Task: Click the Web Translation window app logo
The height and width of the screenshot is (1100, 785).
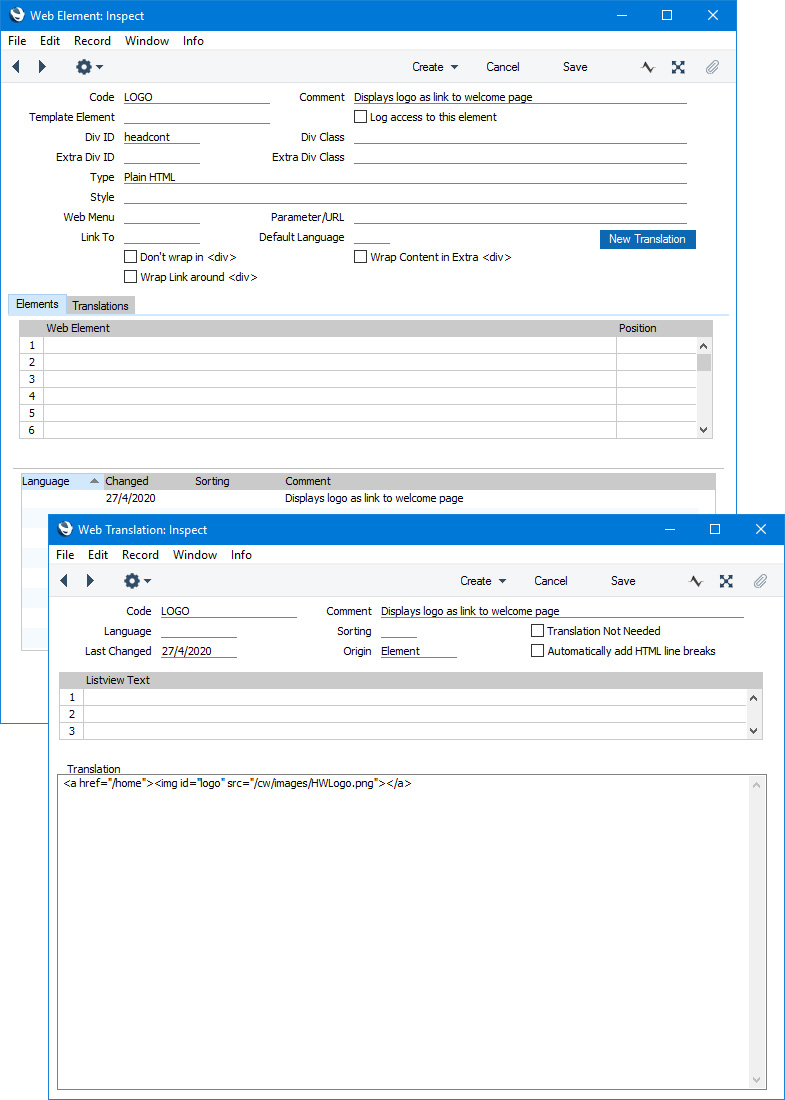Action: (x=65, y=530)
